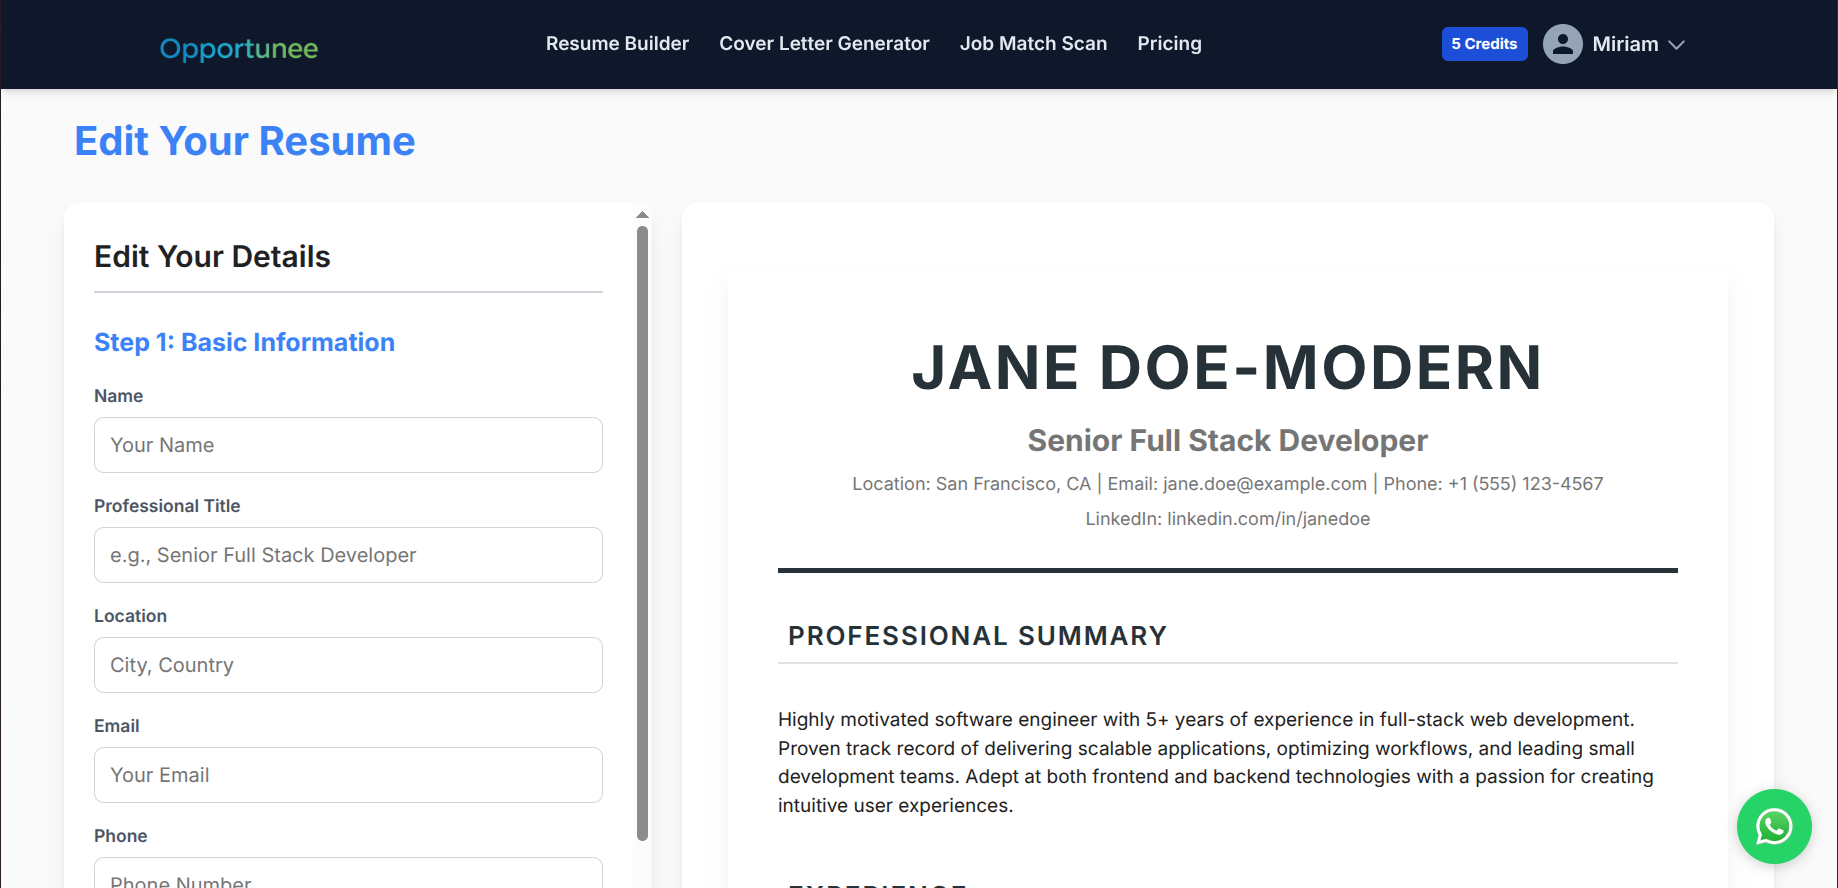
Task: Open the Resume Builder menu item
Action: (x=617, y=44)
